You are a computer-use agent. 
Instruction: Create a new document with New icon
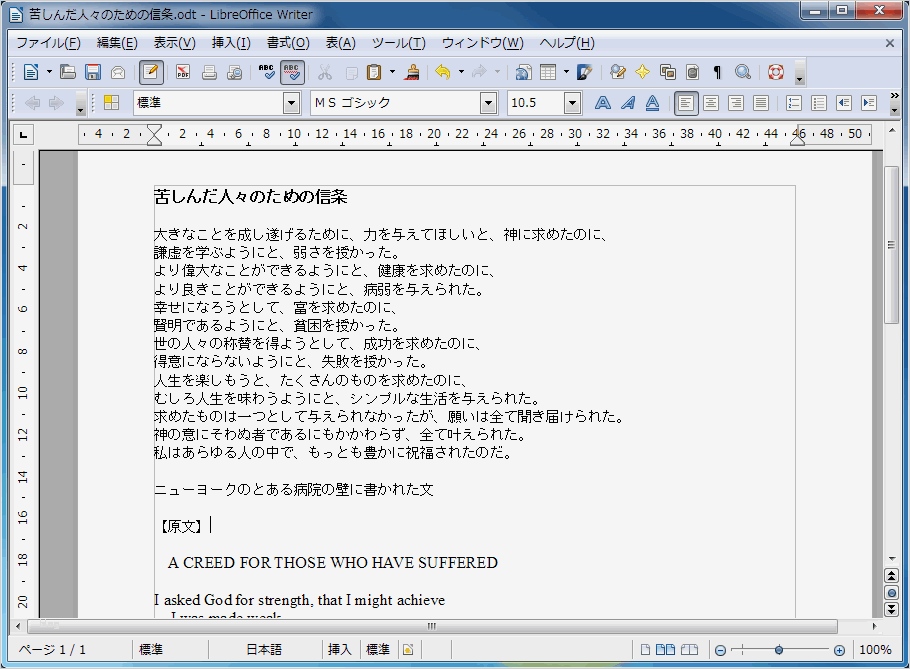(30, 73)
